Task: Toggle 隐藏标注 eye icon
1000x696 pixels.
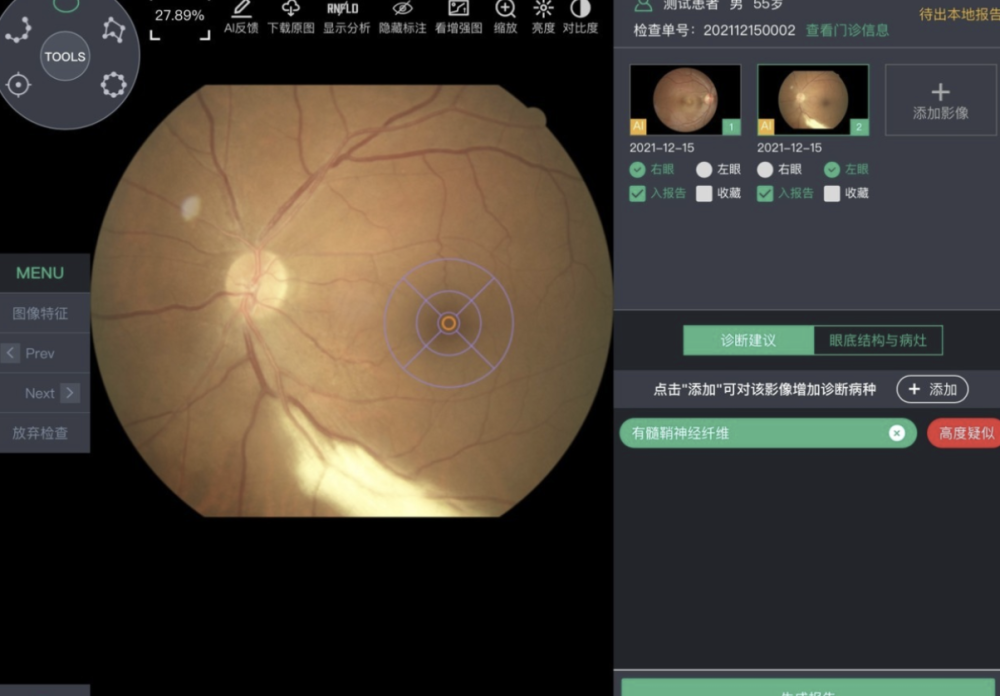Action: pyautogui.click(x=402, y=9)
